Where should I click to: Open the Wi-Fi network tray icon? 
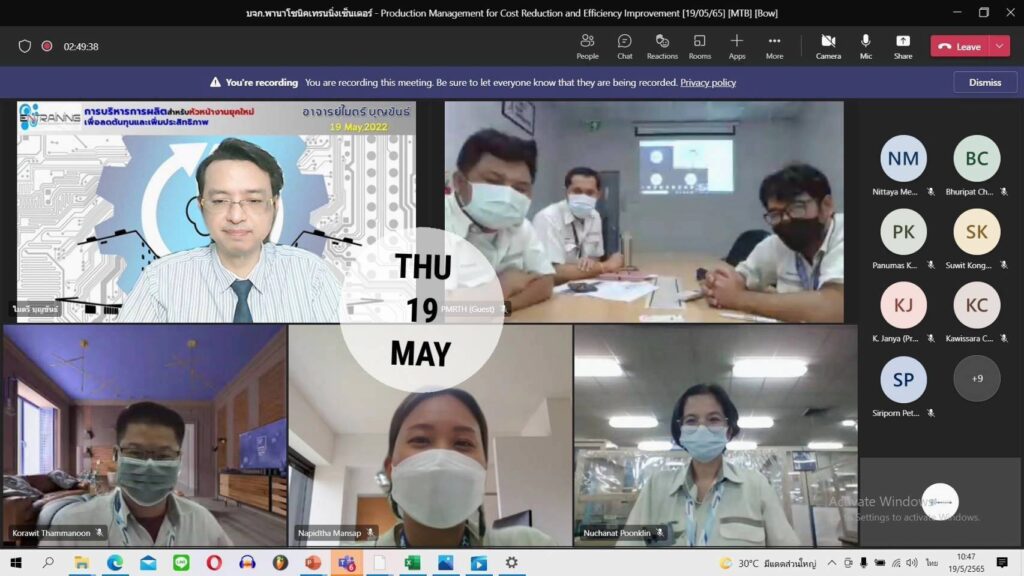point(896,563)
